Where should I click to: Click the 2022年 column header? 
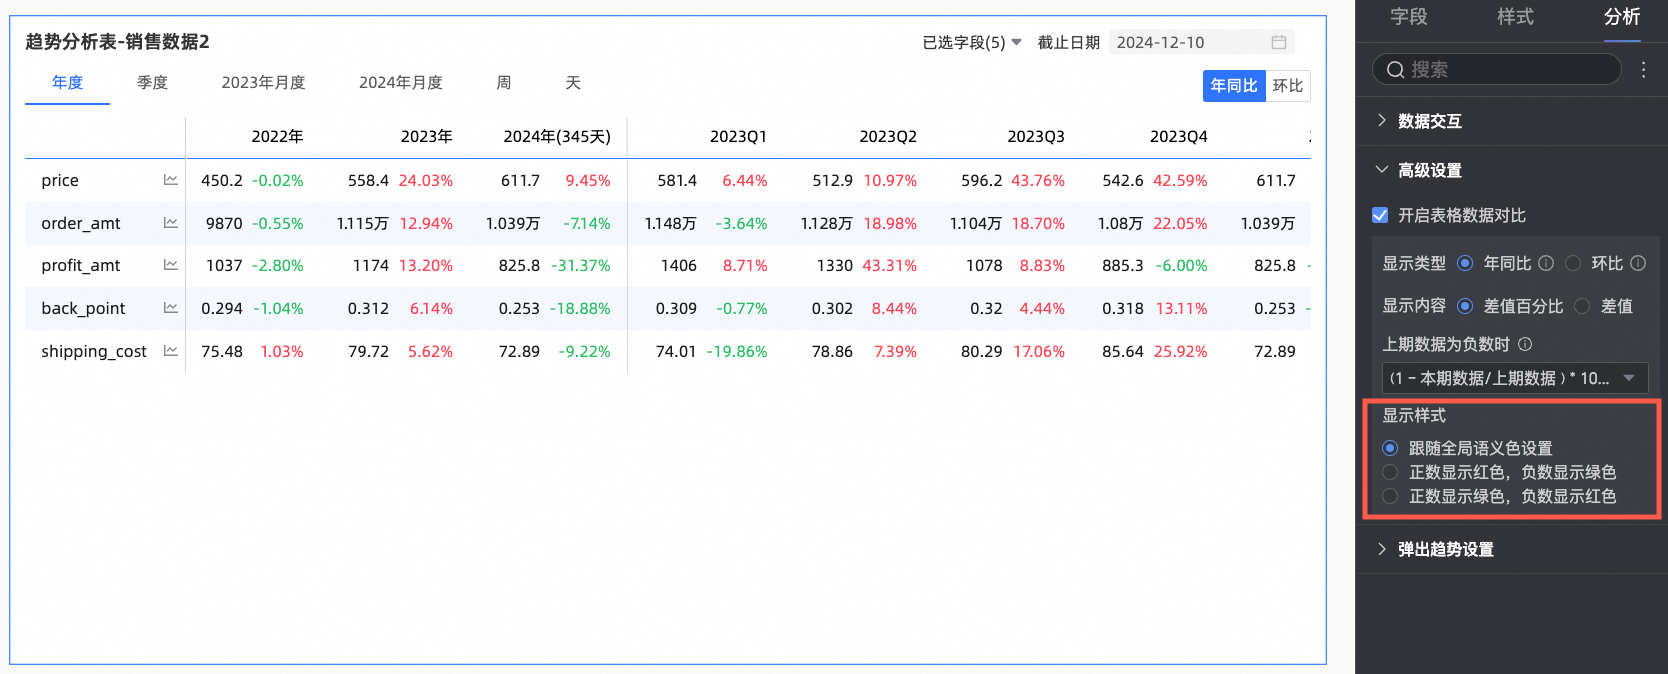277,137
